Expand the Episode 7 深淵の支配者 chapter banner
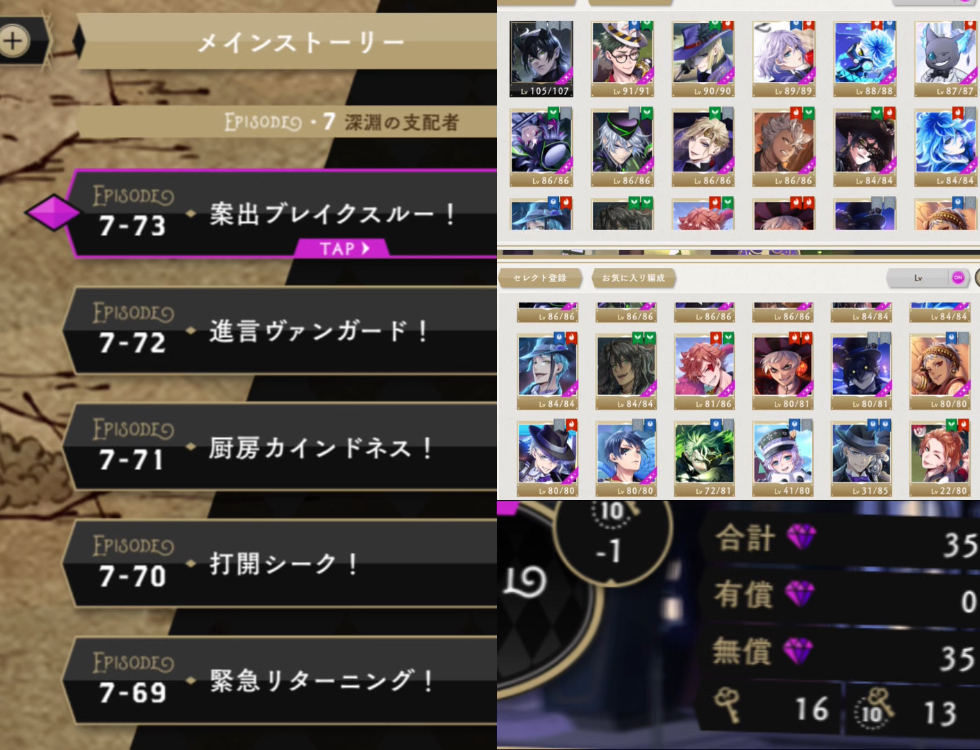The width and height of the screenshot is (980, 750). tap(288, 122)
